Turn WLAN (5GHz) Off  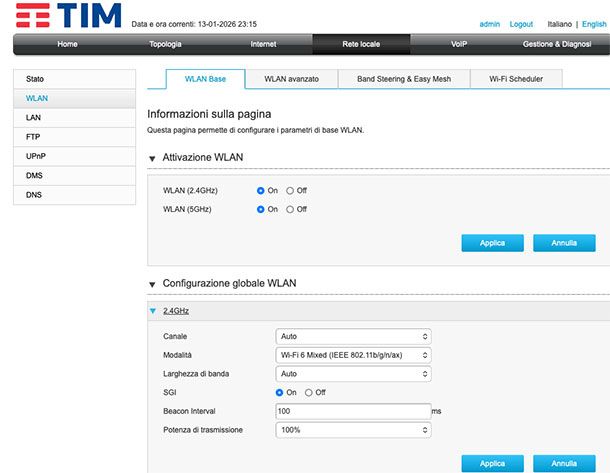290,209
